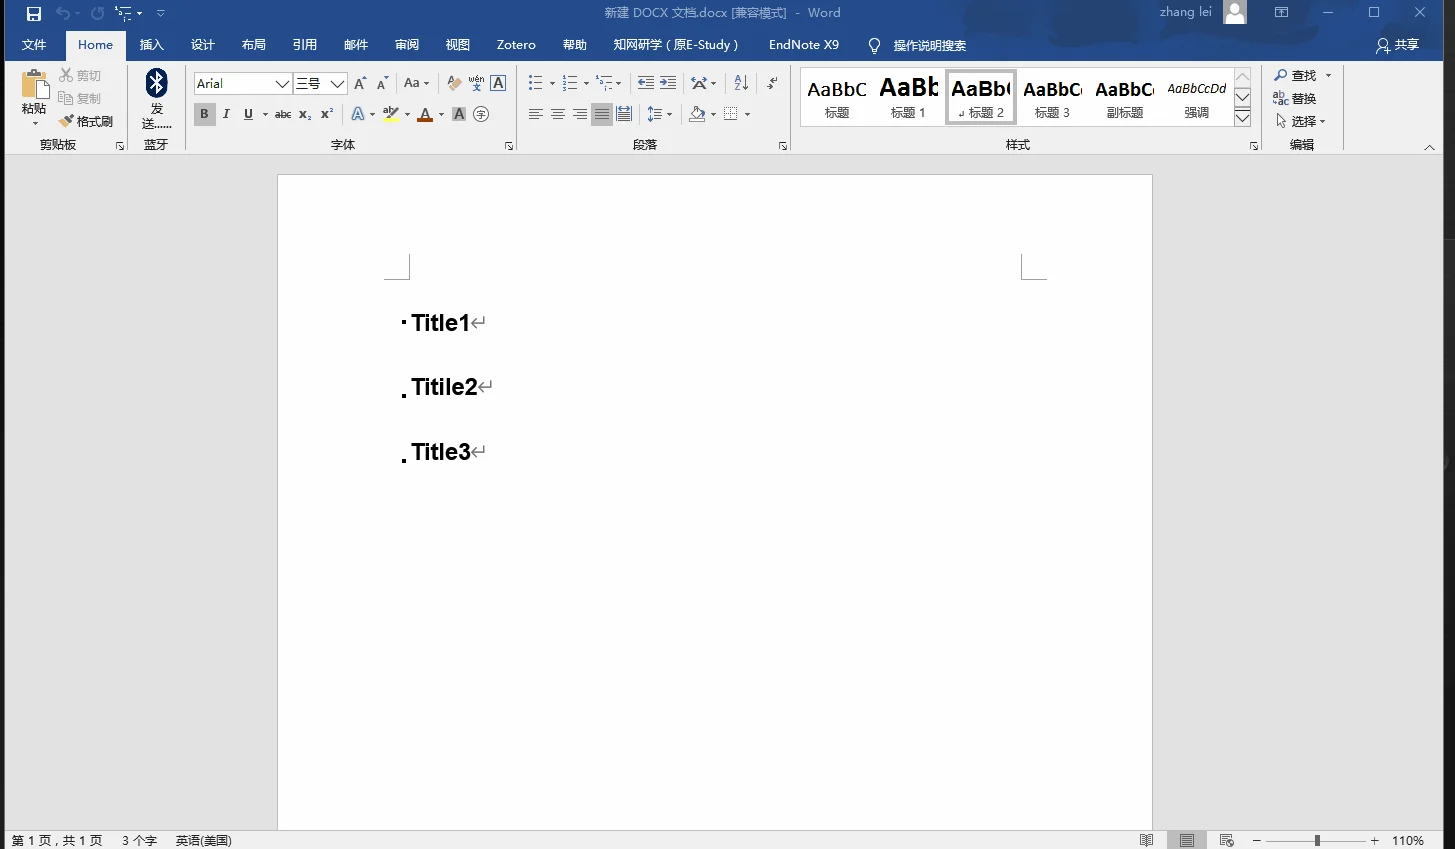Image resolution: width=1455 pixels, height=849 pixels.
Task: Toggle italic formatting
Action: pos(226,114)
